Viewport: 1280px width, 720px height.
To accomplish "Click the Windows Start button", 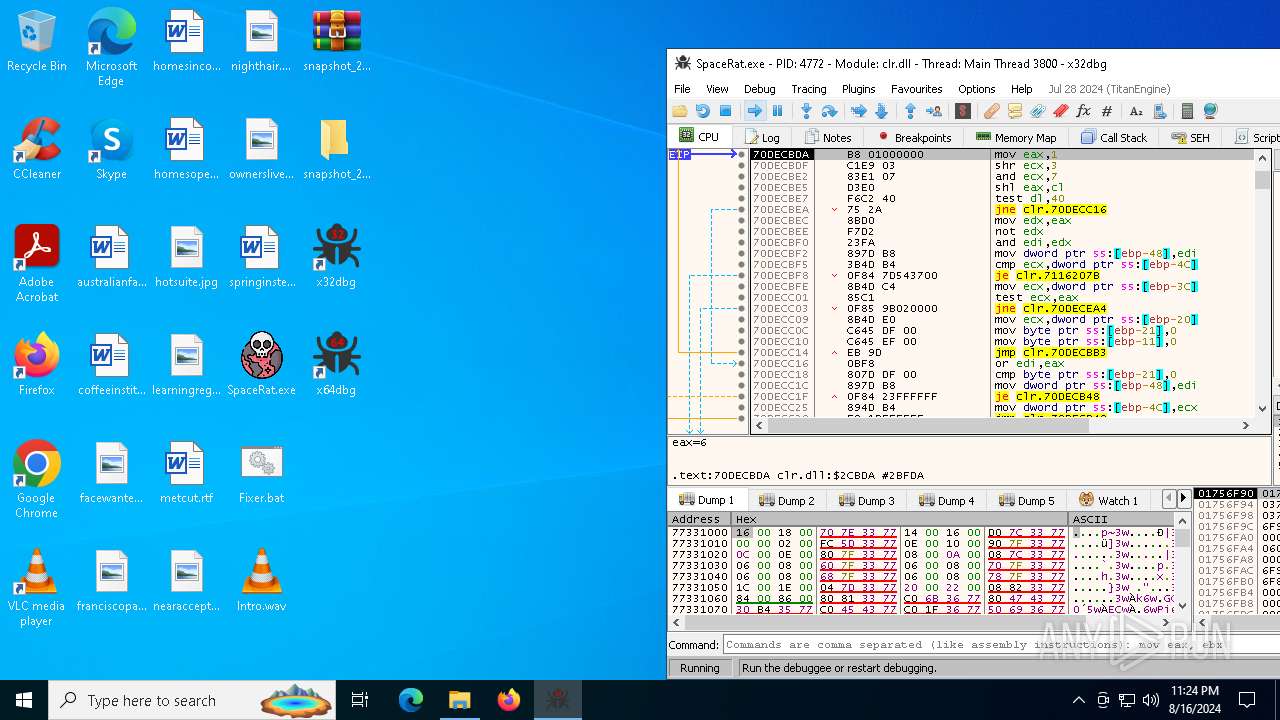I will coord(24,700).
